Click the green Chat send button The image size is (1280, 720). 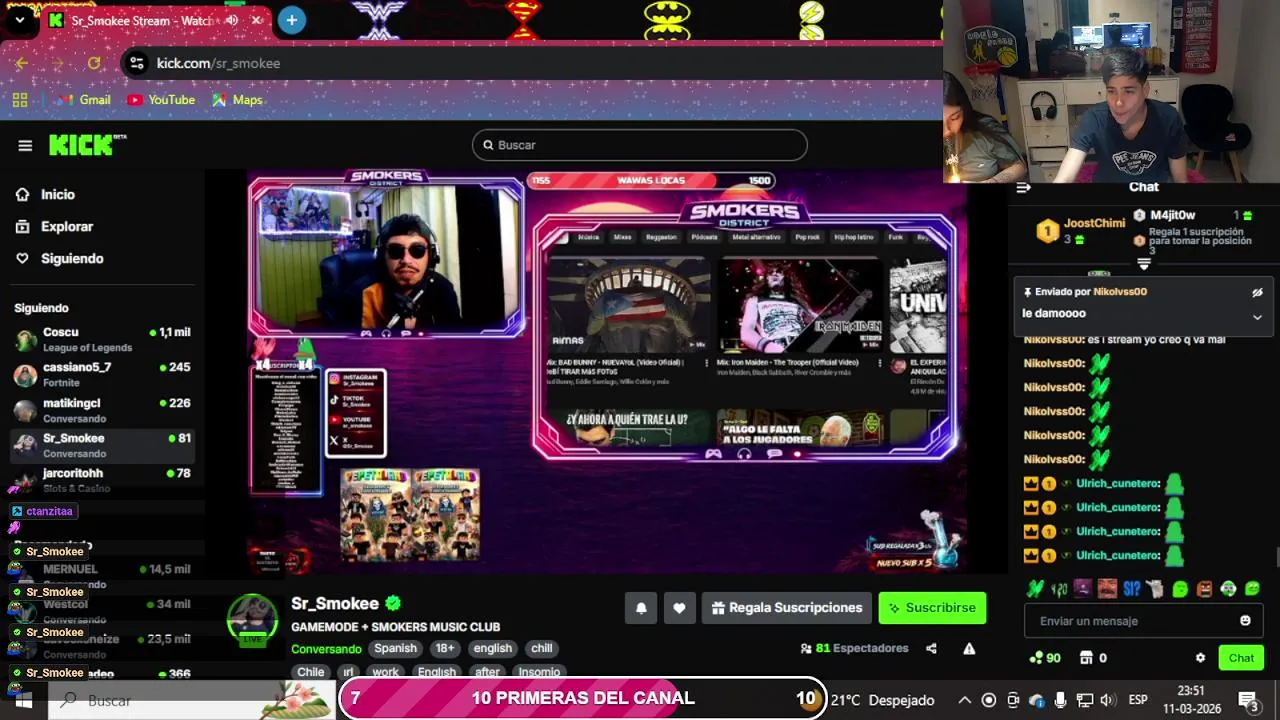1241,658
